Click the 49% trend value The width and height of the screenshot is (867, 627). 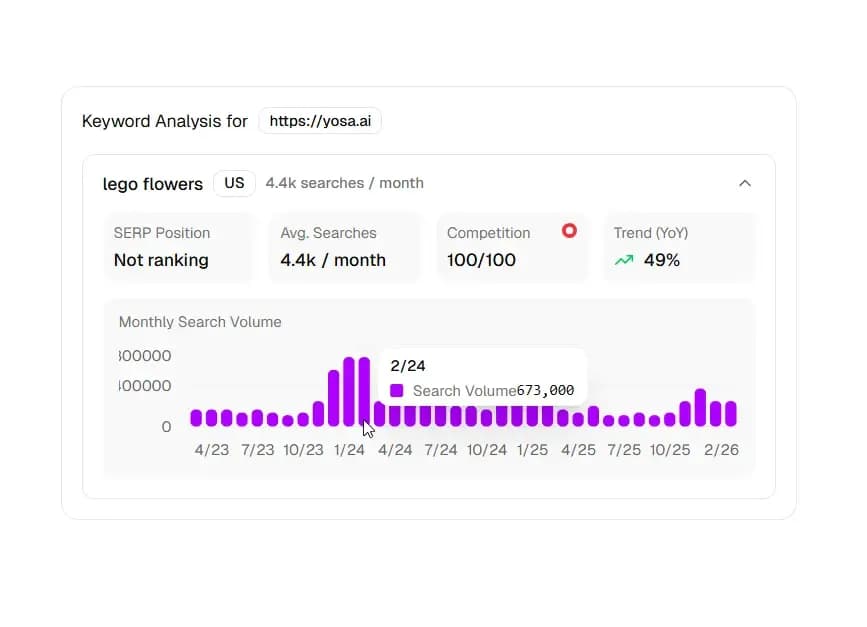pos(662,260)
